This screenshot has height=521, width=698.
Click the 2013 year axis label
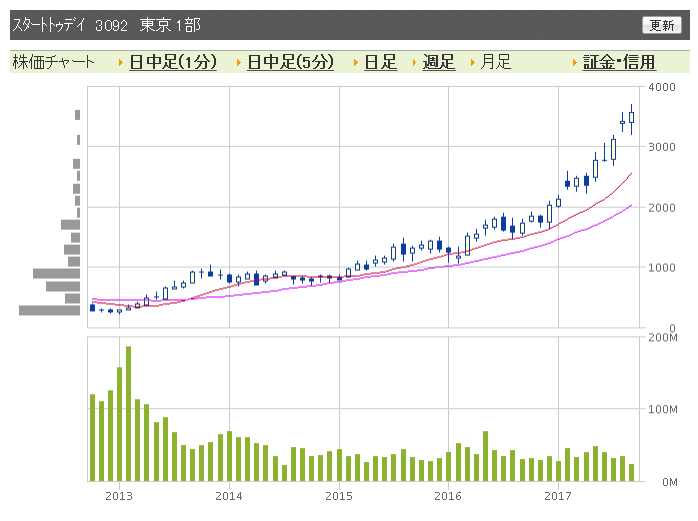[x=119, y=496]
